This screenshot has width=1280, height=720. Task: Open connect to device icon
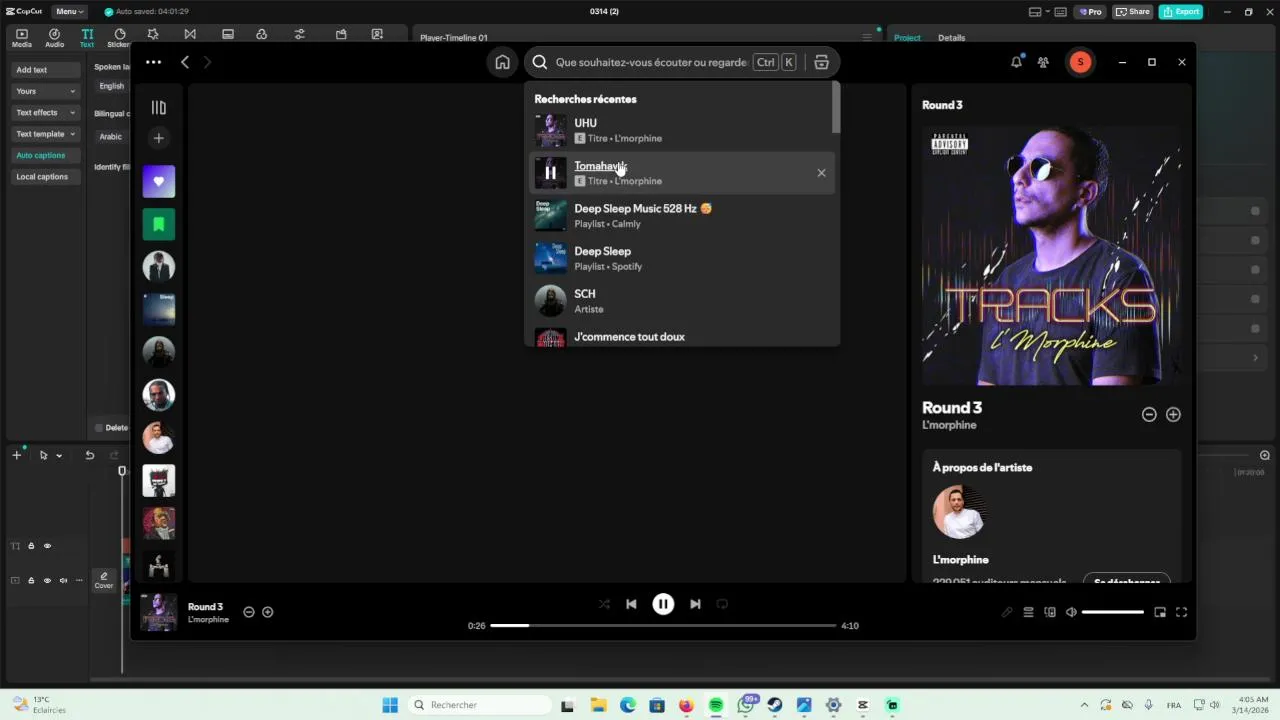point(1050,612)
